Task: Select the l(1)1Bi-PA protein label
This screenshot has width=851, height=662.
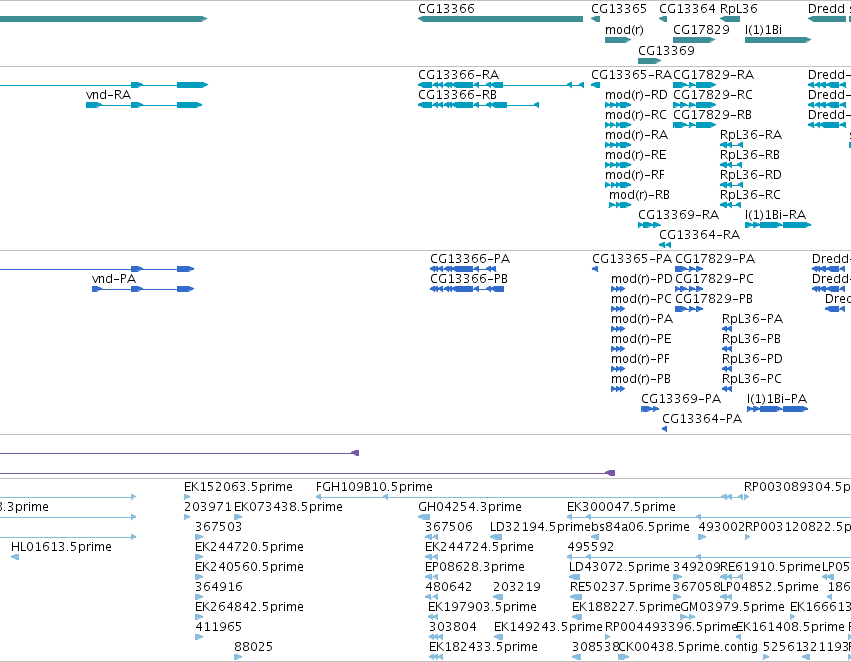Action: (x=777, y=399)
